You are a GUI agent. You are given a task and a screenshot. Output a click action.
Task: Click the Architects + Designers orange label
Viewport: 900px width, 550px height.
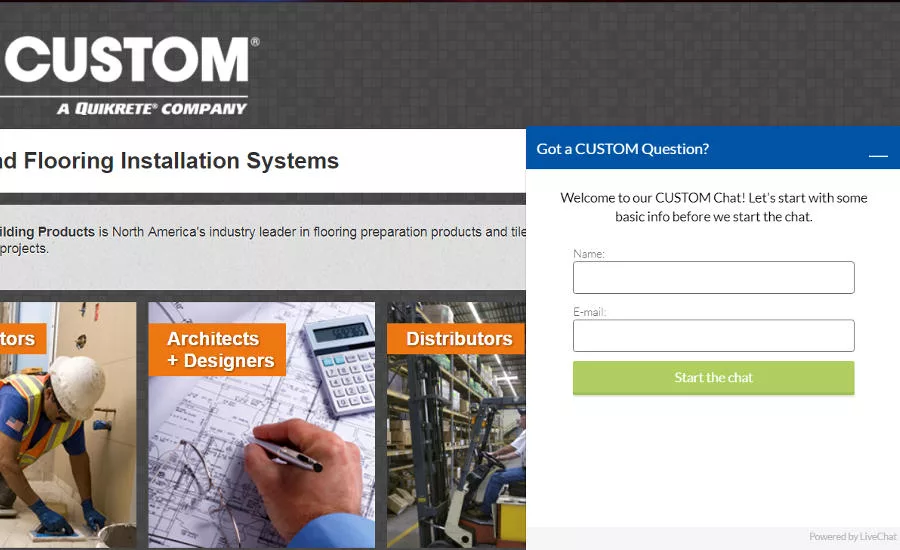217,350
